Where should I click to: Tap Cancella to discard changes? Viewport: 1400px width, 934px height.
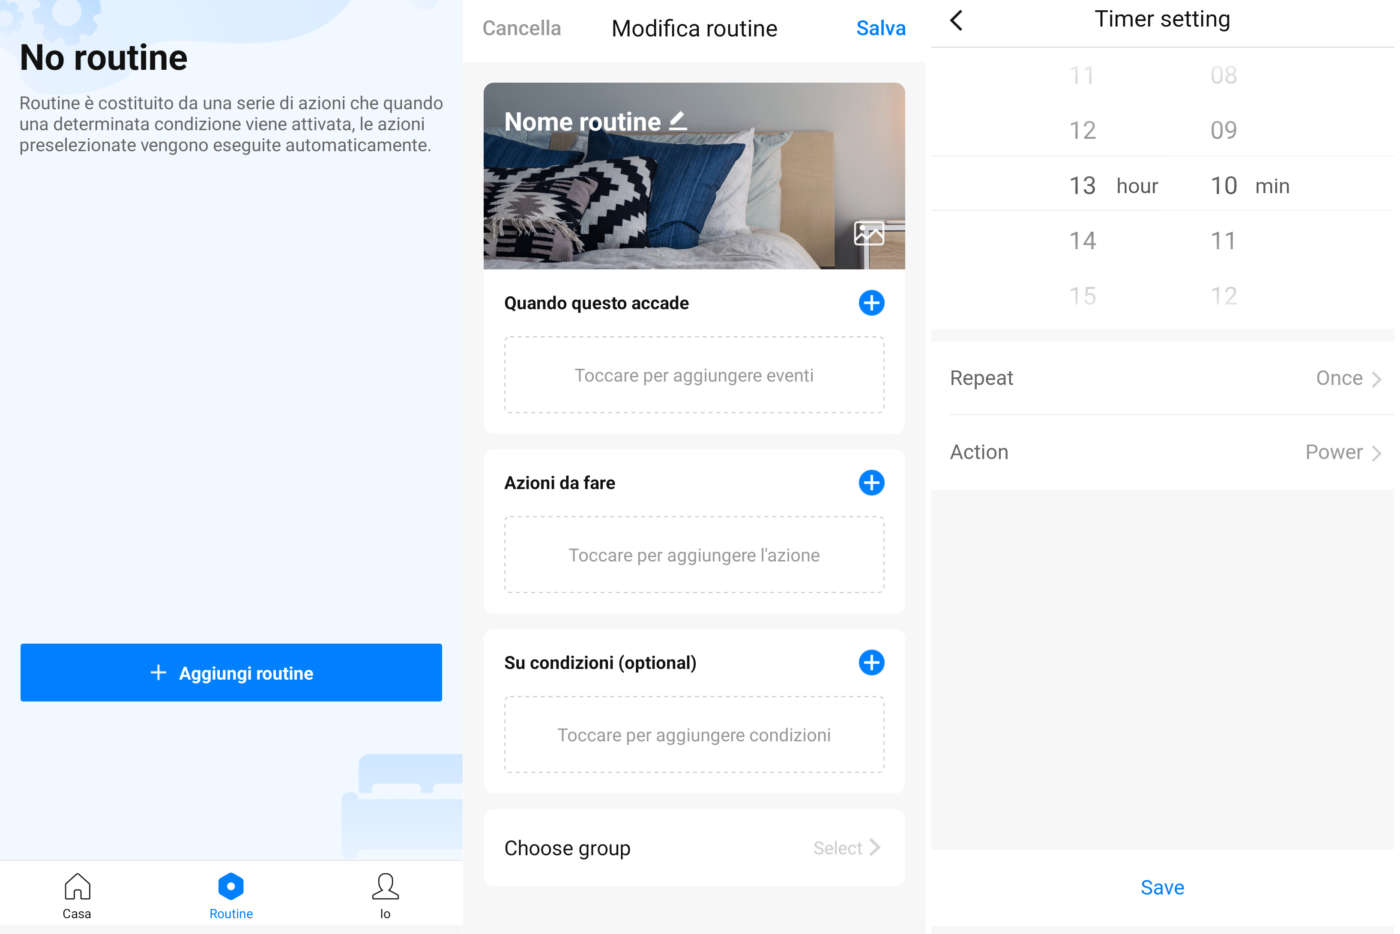[522, 28]
